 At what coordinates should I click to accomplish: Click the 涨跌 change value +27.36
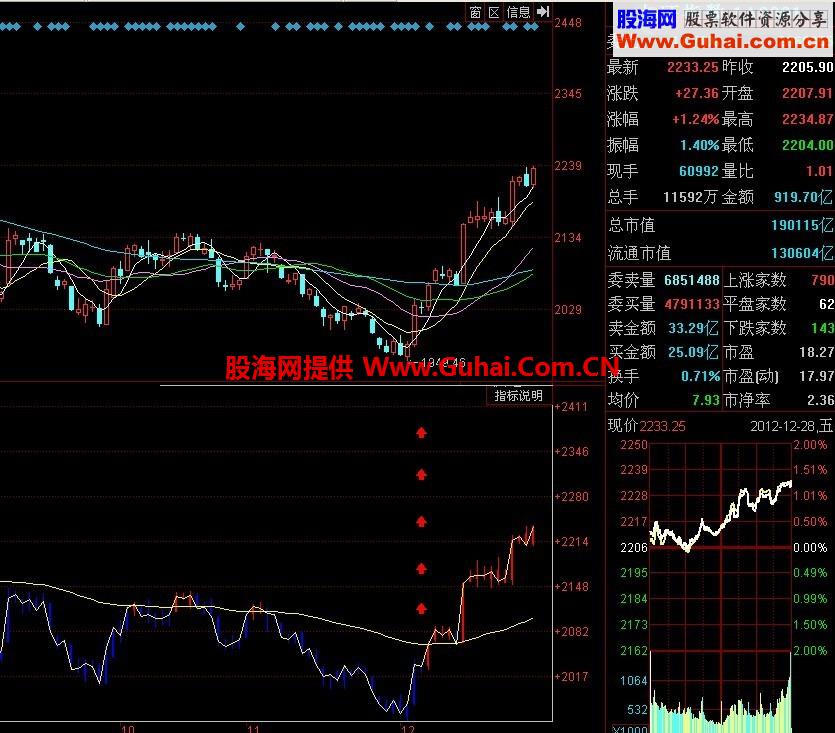(697, 93)
